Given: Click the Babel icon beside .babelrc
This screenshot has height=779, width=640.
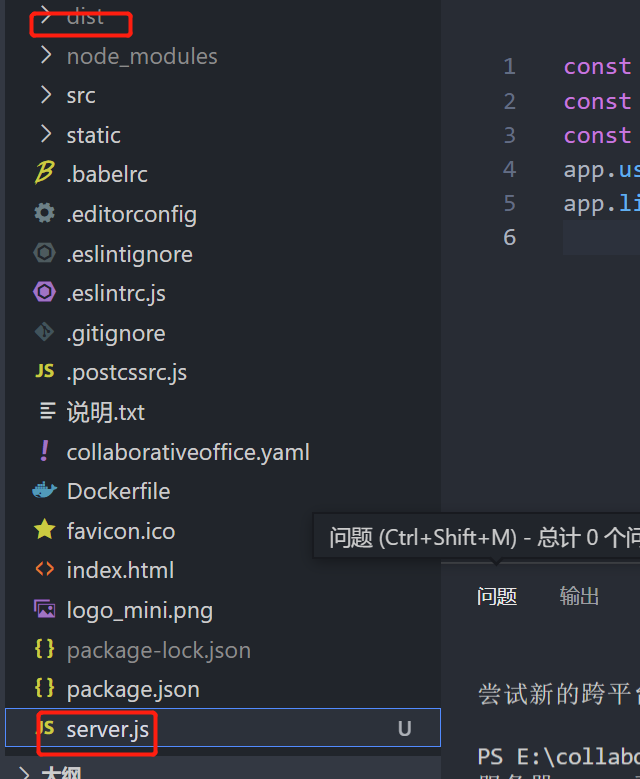Looking at the screenshot, I should coord(44,174).
